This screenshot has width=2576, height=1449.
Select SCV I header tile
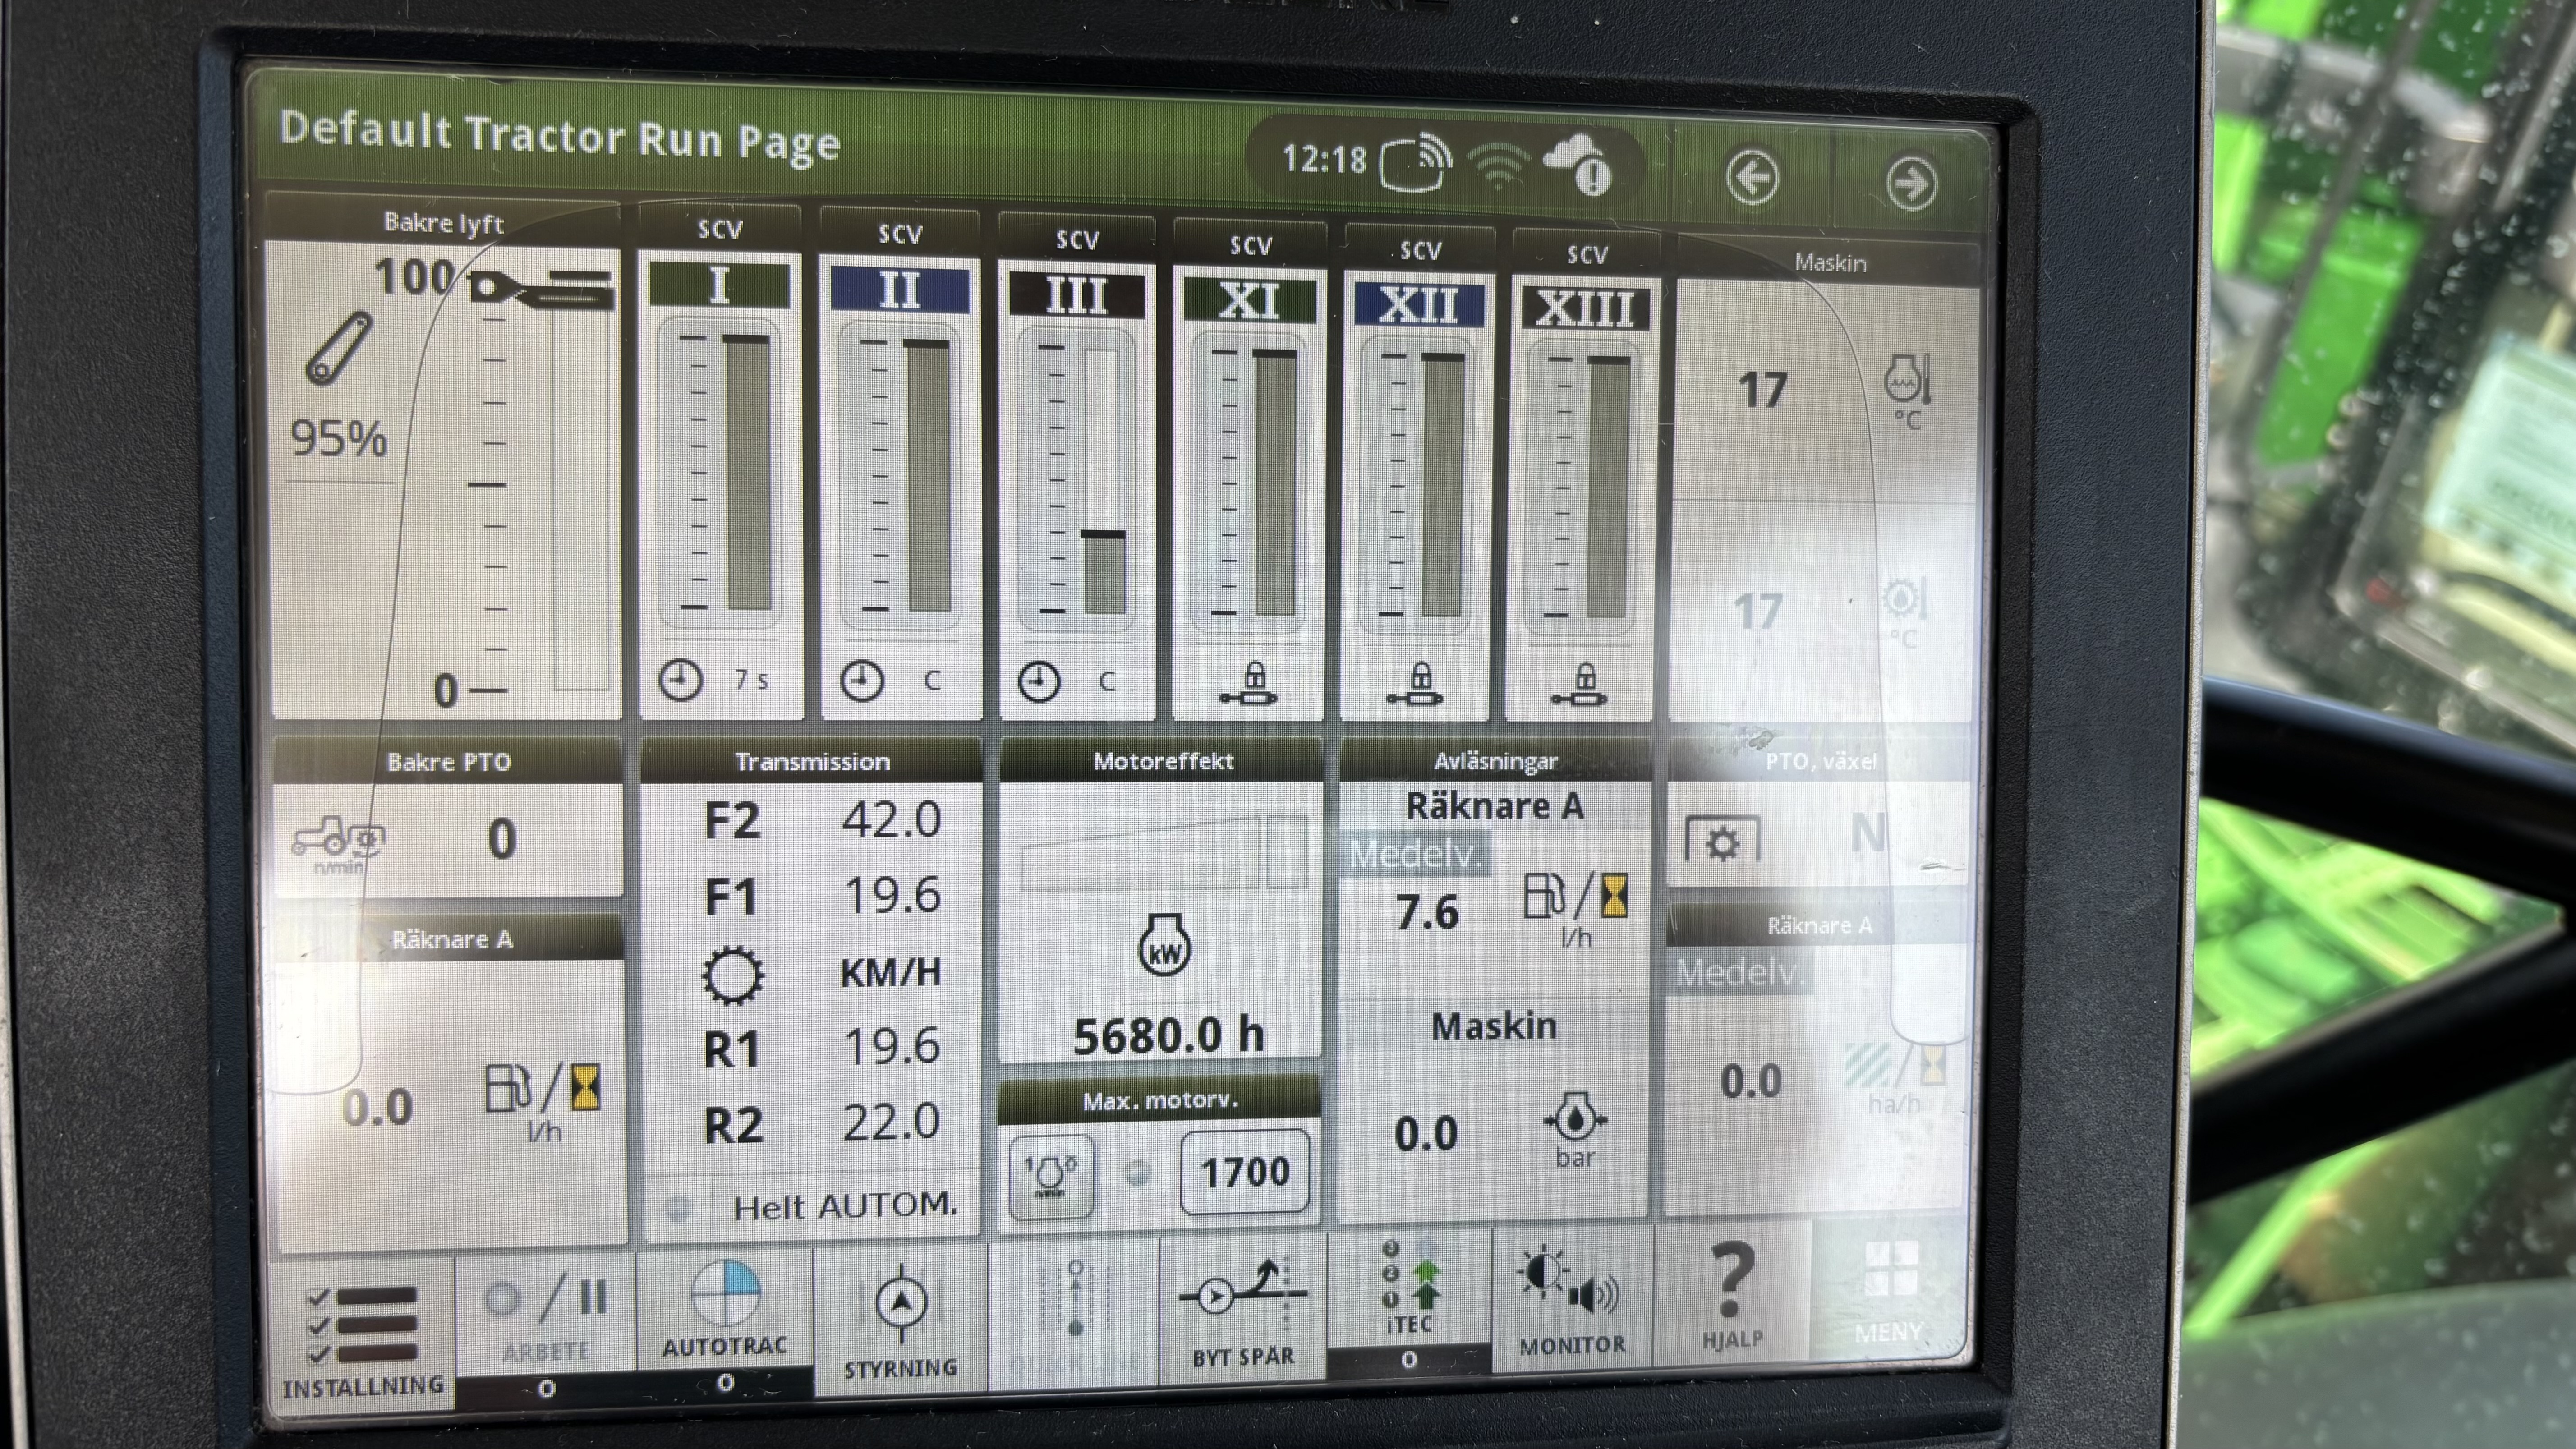pos(720,286)
